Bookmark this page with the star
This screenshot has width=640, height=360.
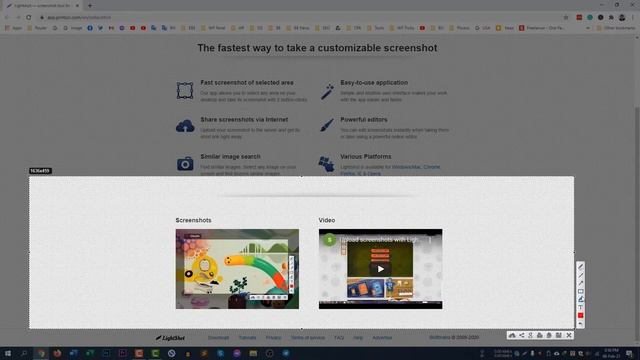coord(566,18)
